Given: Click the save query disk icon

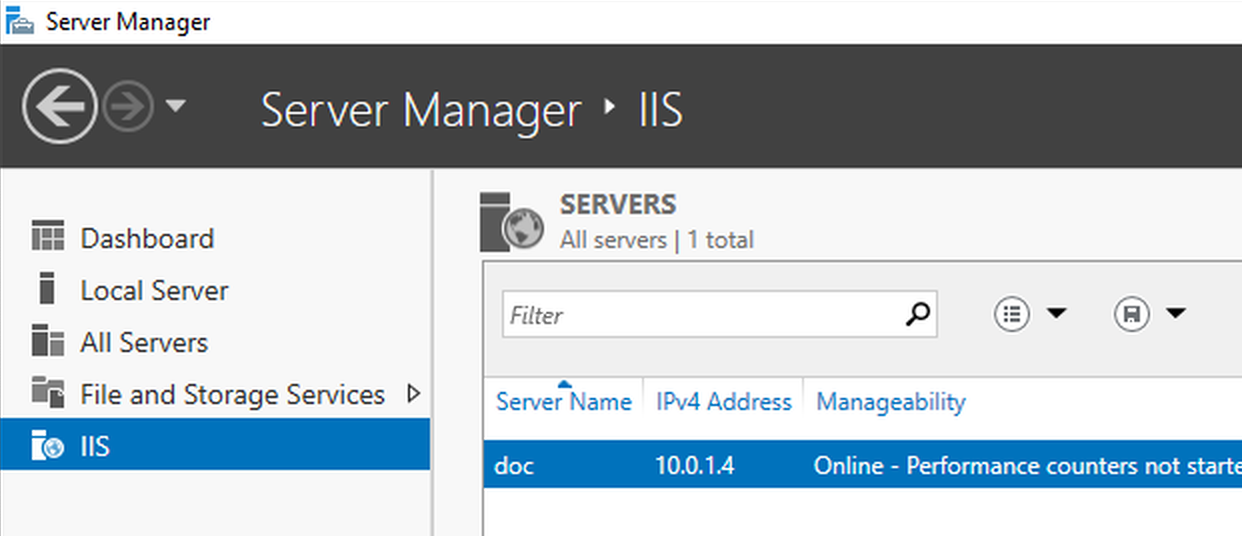Looking at the screenshot, I should [x=1132, y=315].
